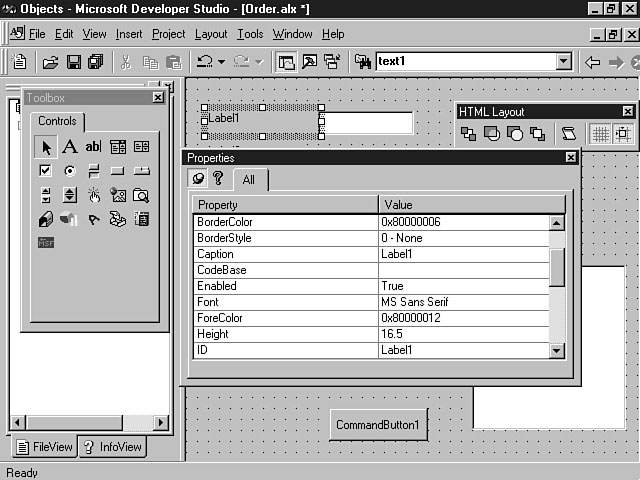Image resolution: width=640 pixels, height=480 pixels.
Task: Toggle Show Grid in HTML Layout toolbar
Action: click(x=600, y=133)
